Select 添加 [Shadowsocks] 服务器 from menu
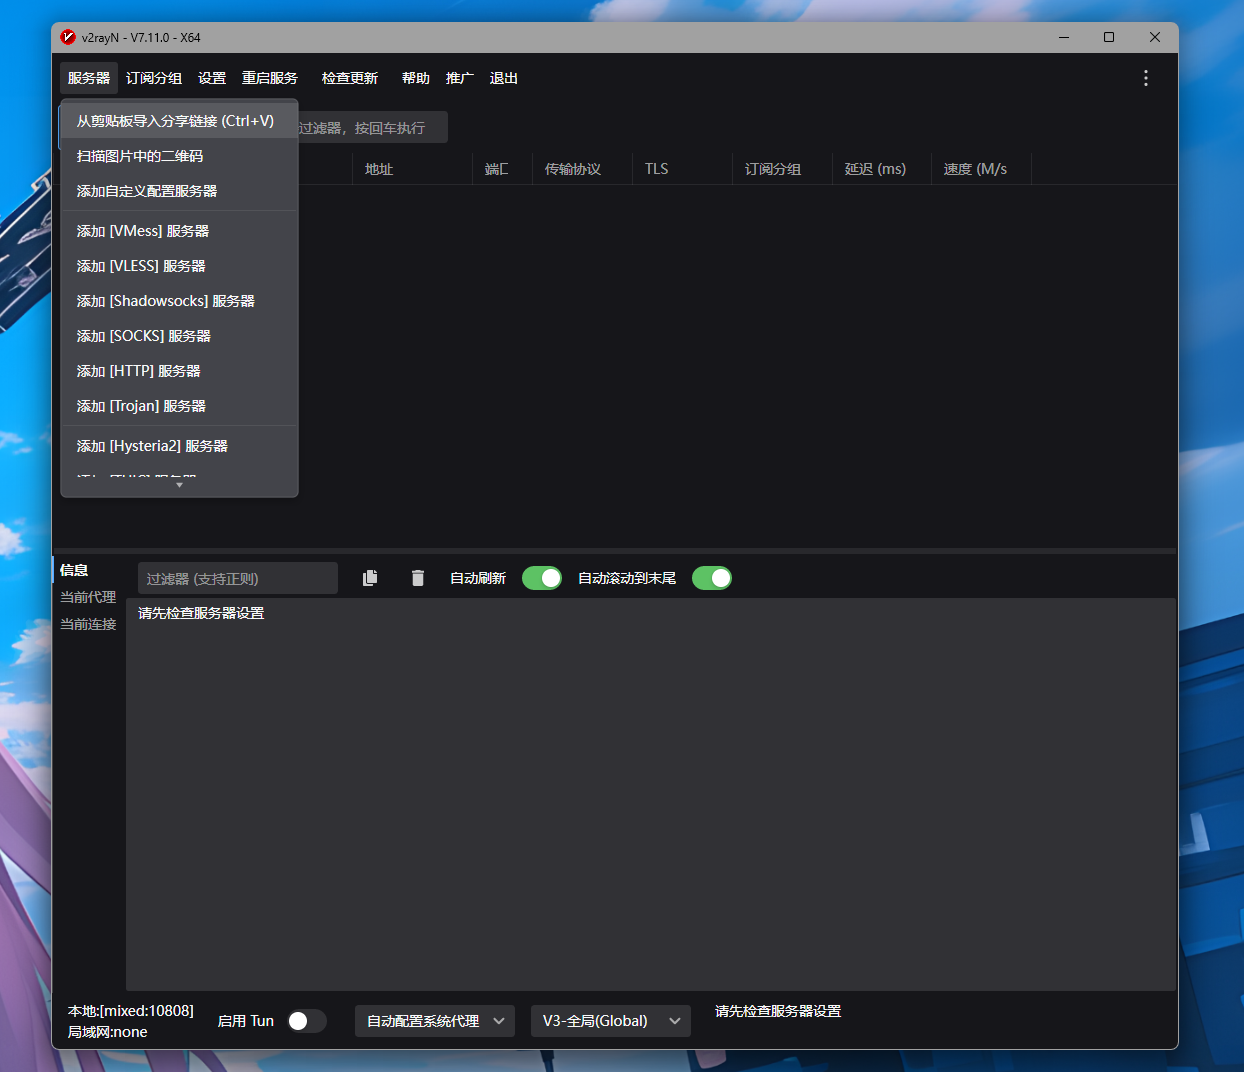The image size is (1244, 1072). click(x=166, y=301)
